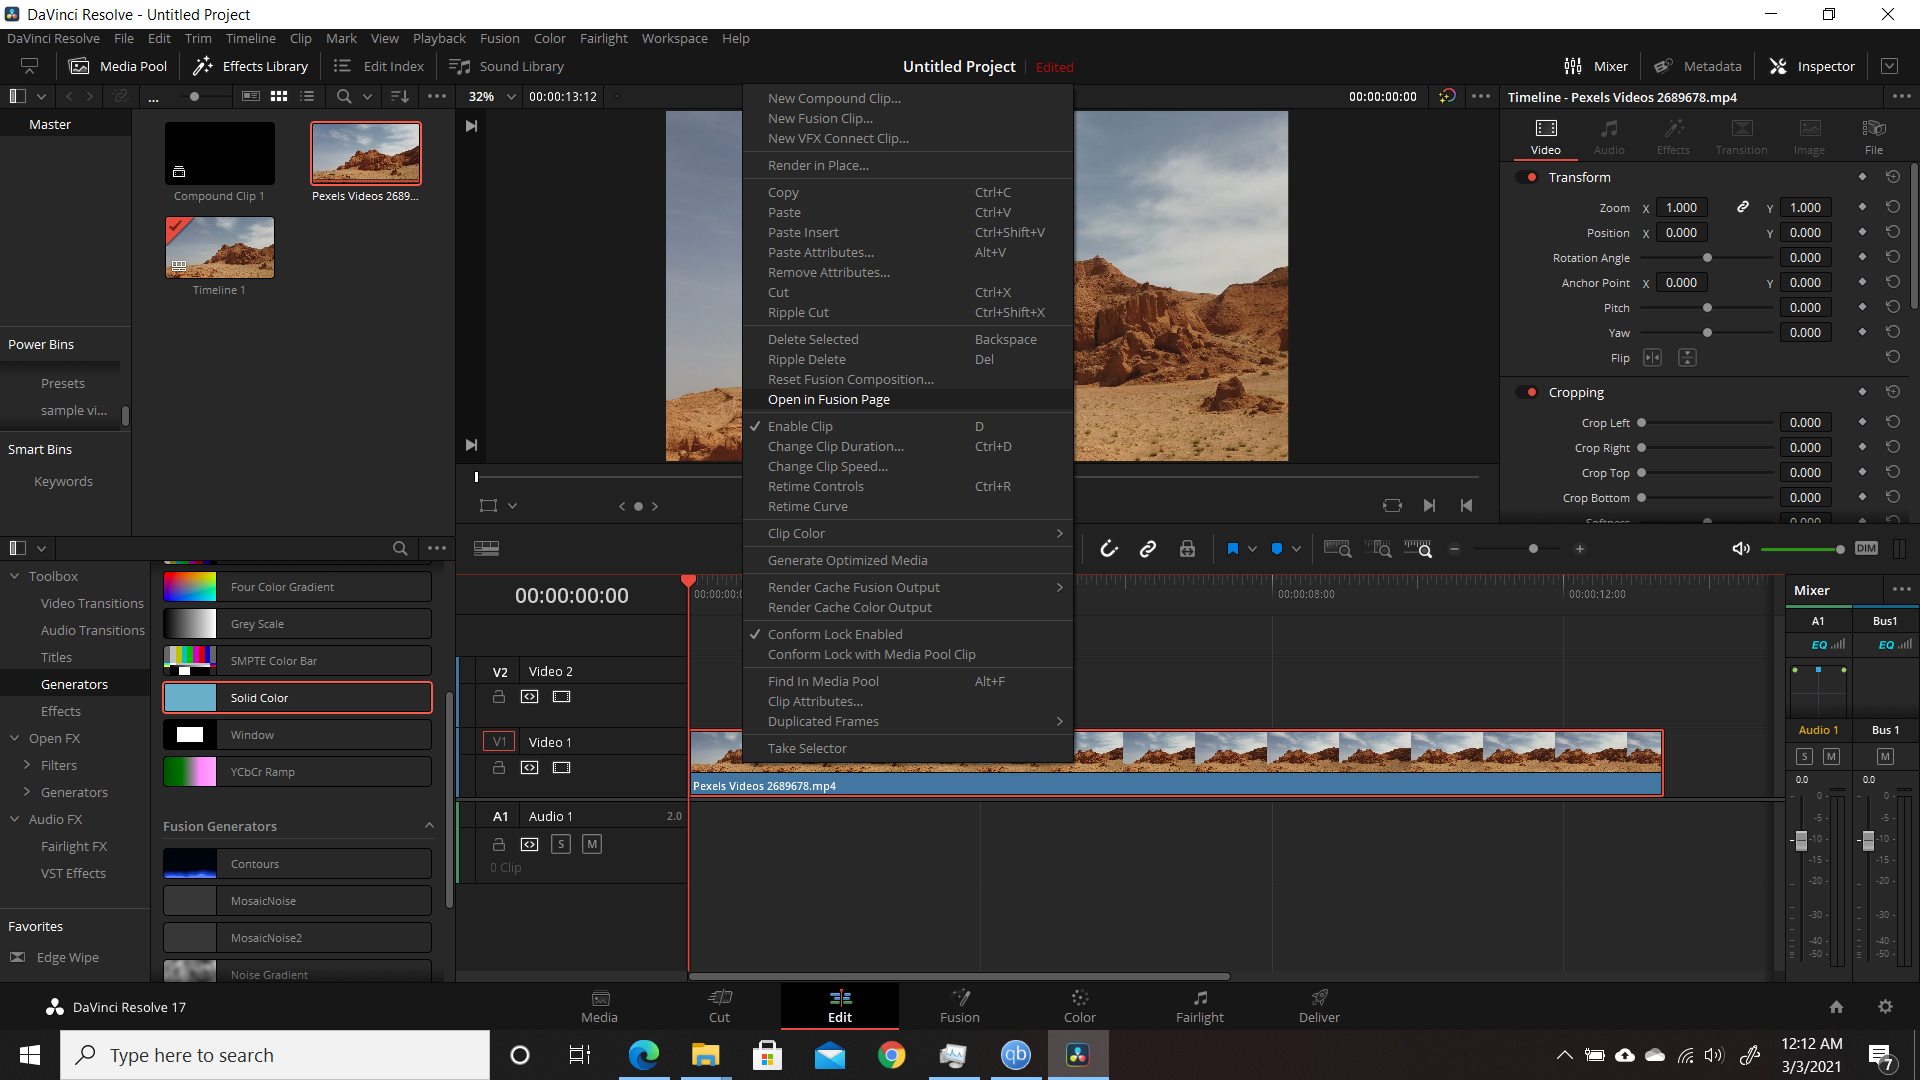1920x1080 pixels.
Task: Mute the Audio 1 track header
Action: click(x=592, y=844)
